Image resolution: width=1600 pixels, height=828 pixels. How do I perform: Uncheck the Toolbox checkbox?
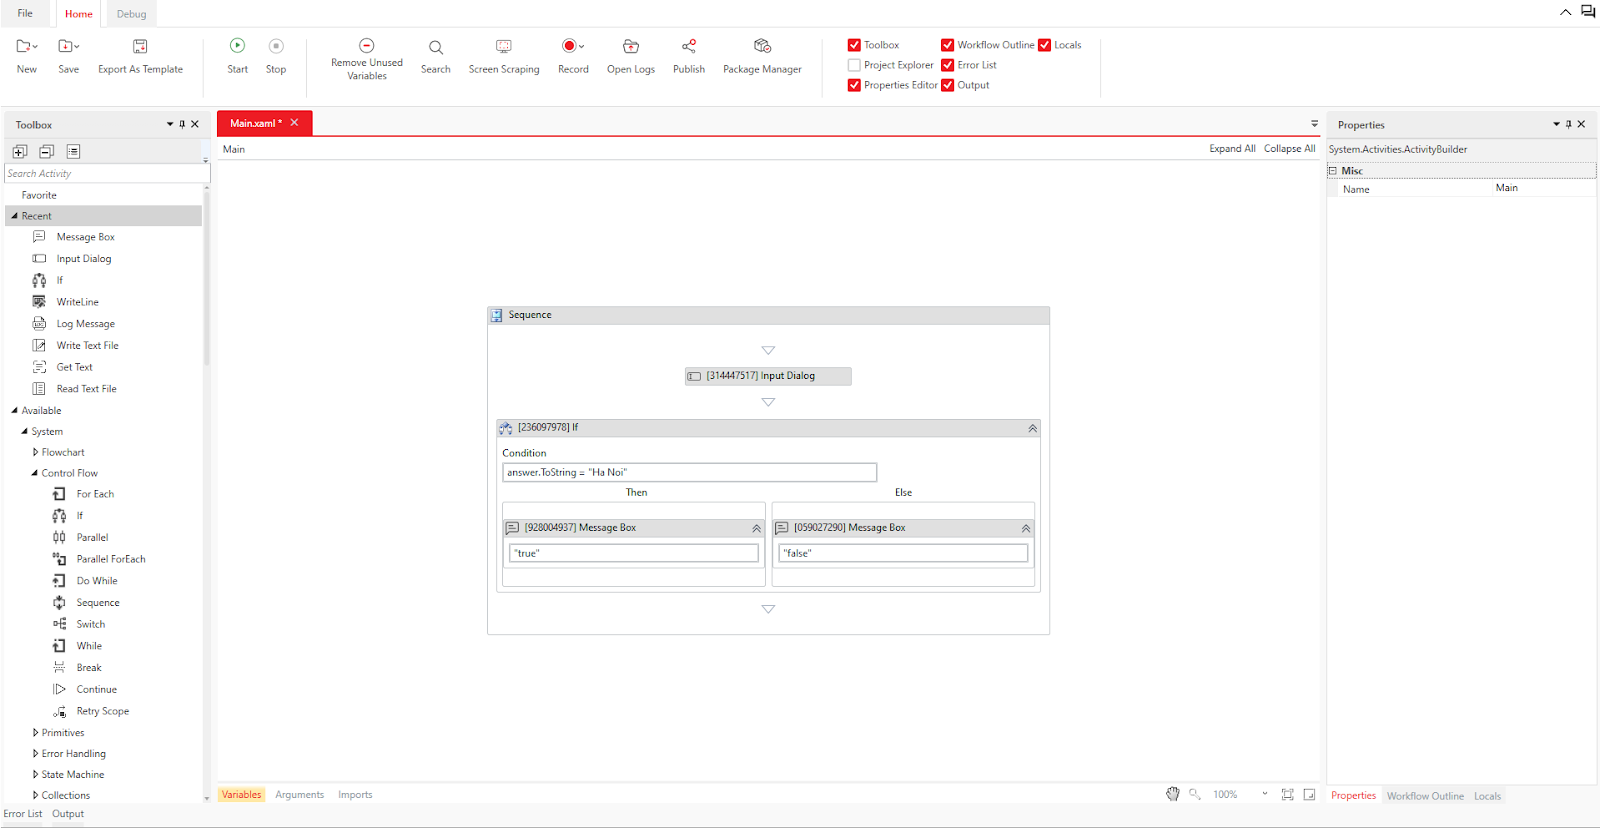click(854, 45)
